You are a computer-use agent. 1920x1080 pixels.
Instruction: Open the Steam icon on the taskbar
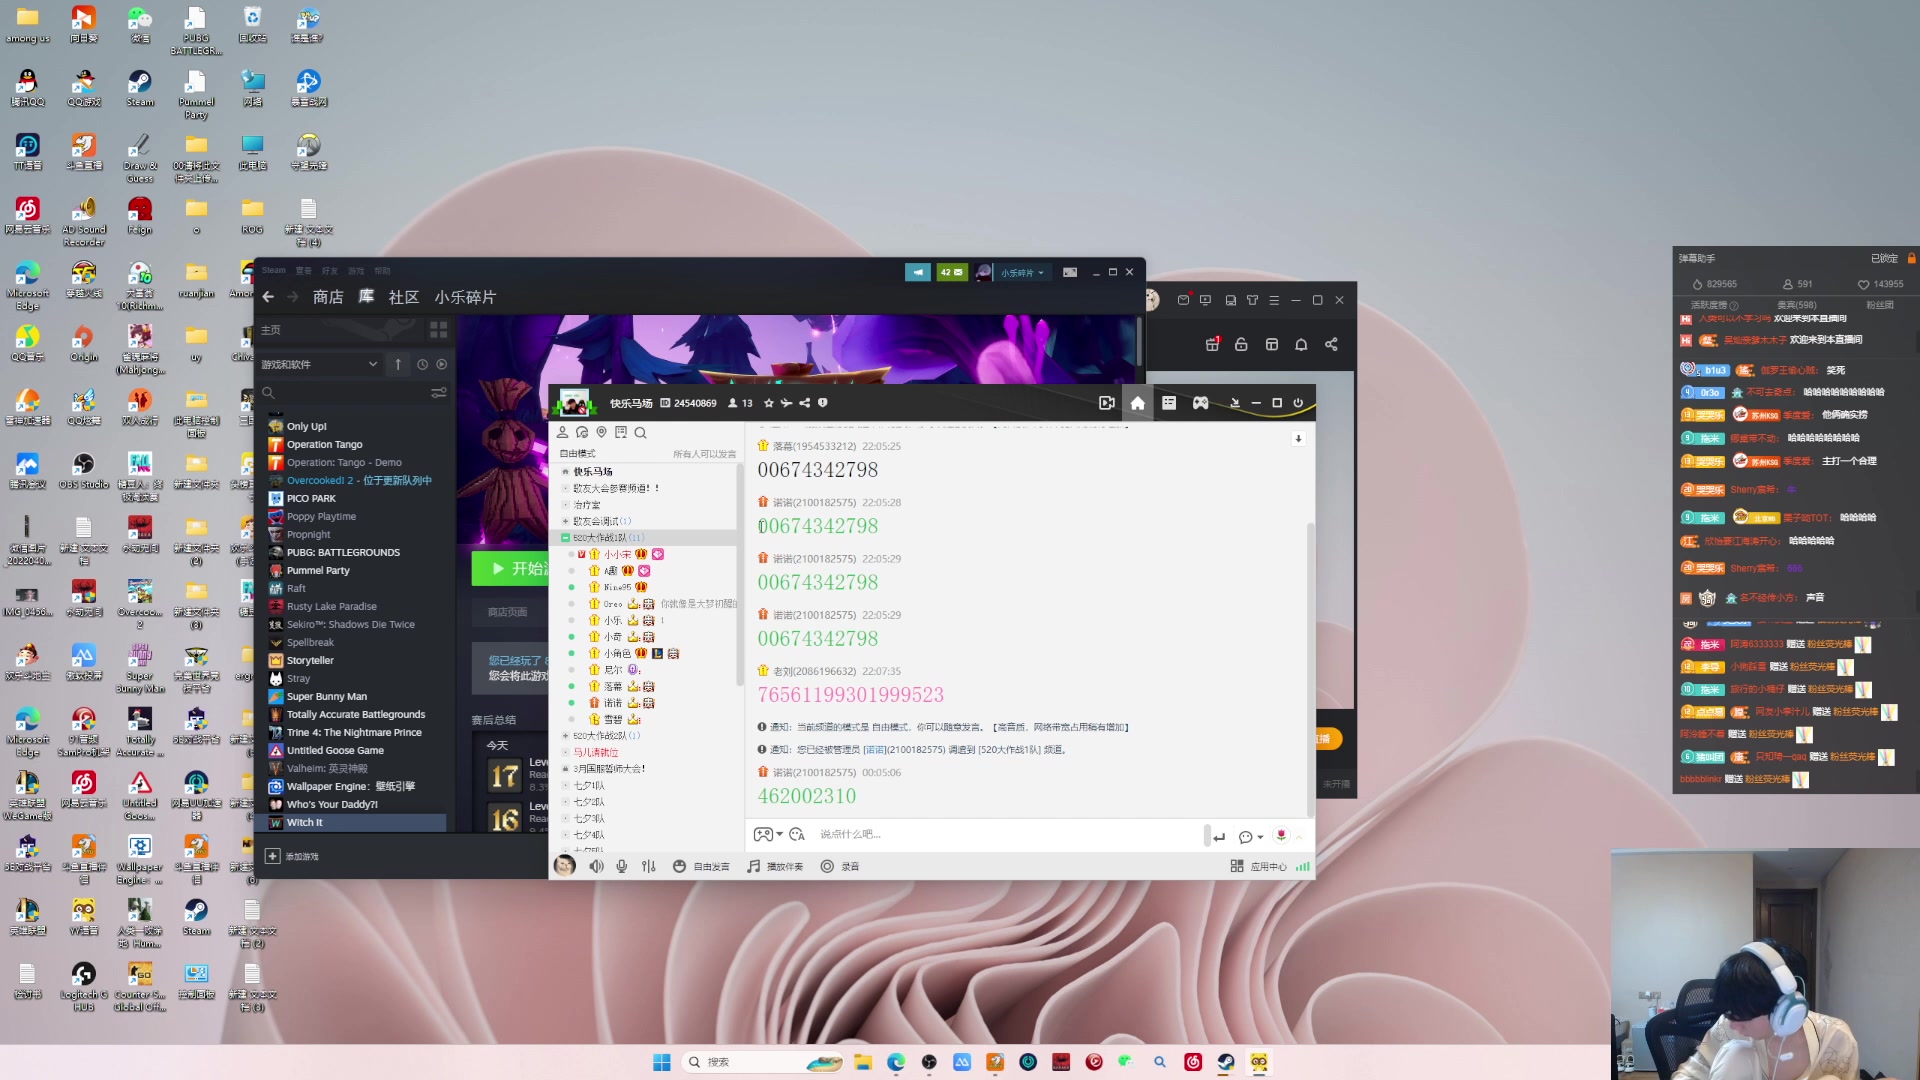point(1225,1062)
